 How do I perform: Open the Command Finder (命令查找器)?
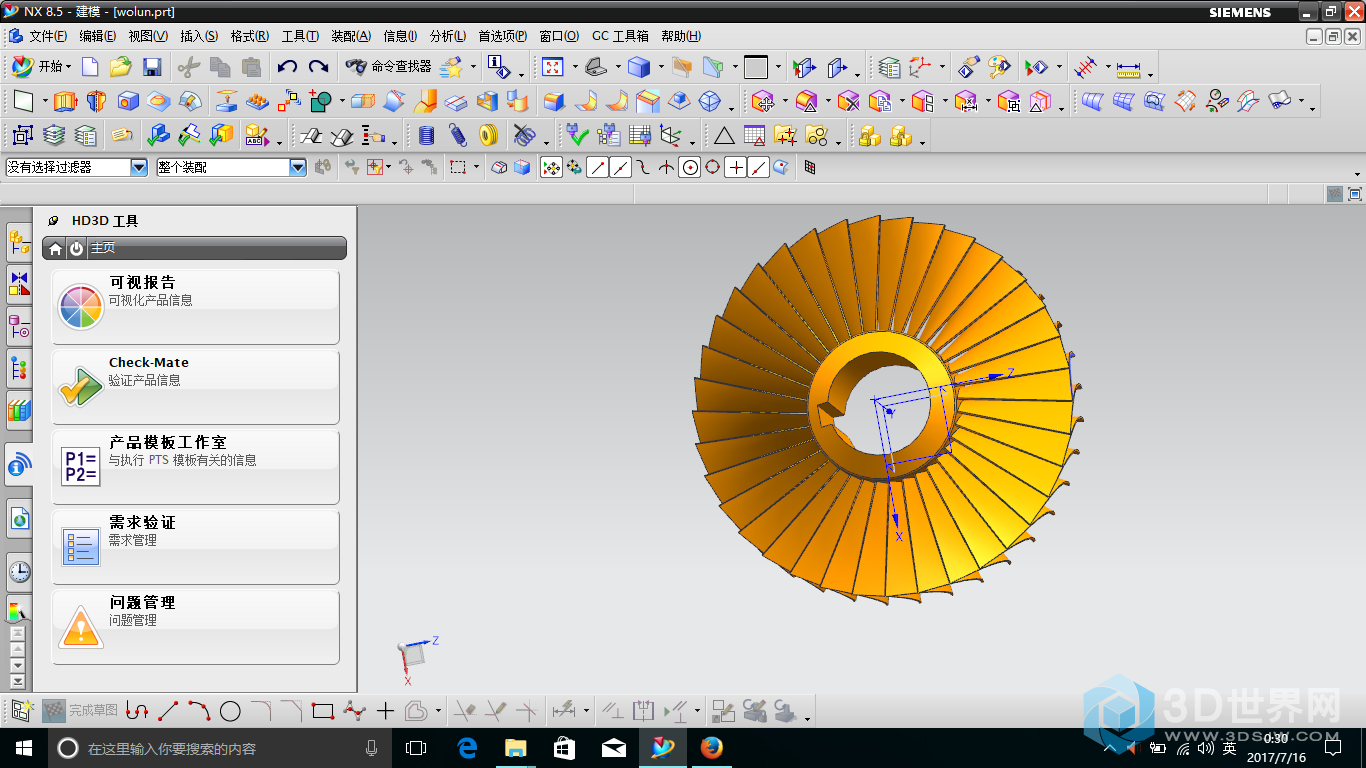coord(388,67)
